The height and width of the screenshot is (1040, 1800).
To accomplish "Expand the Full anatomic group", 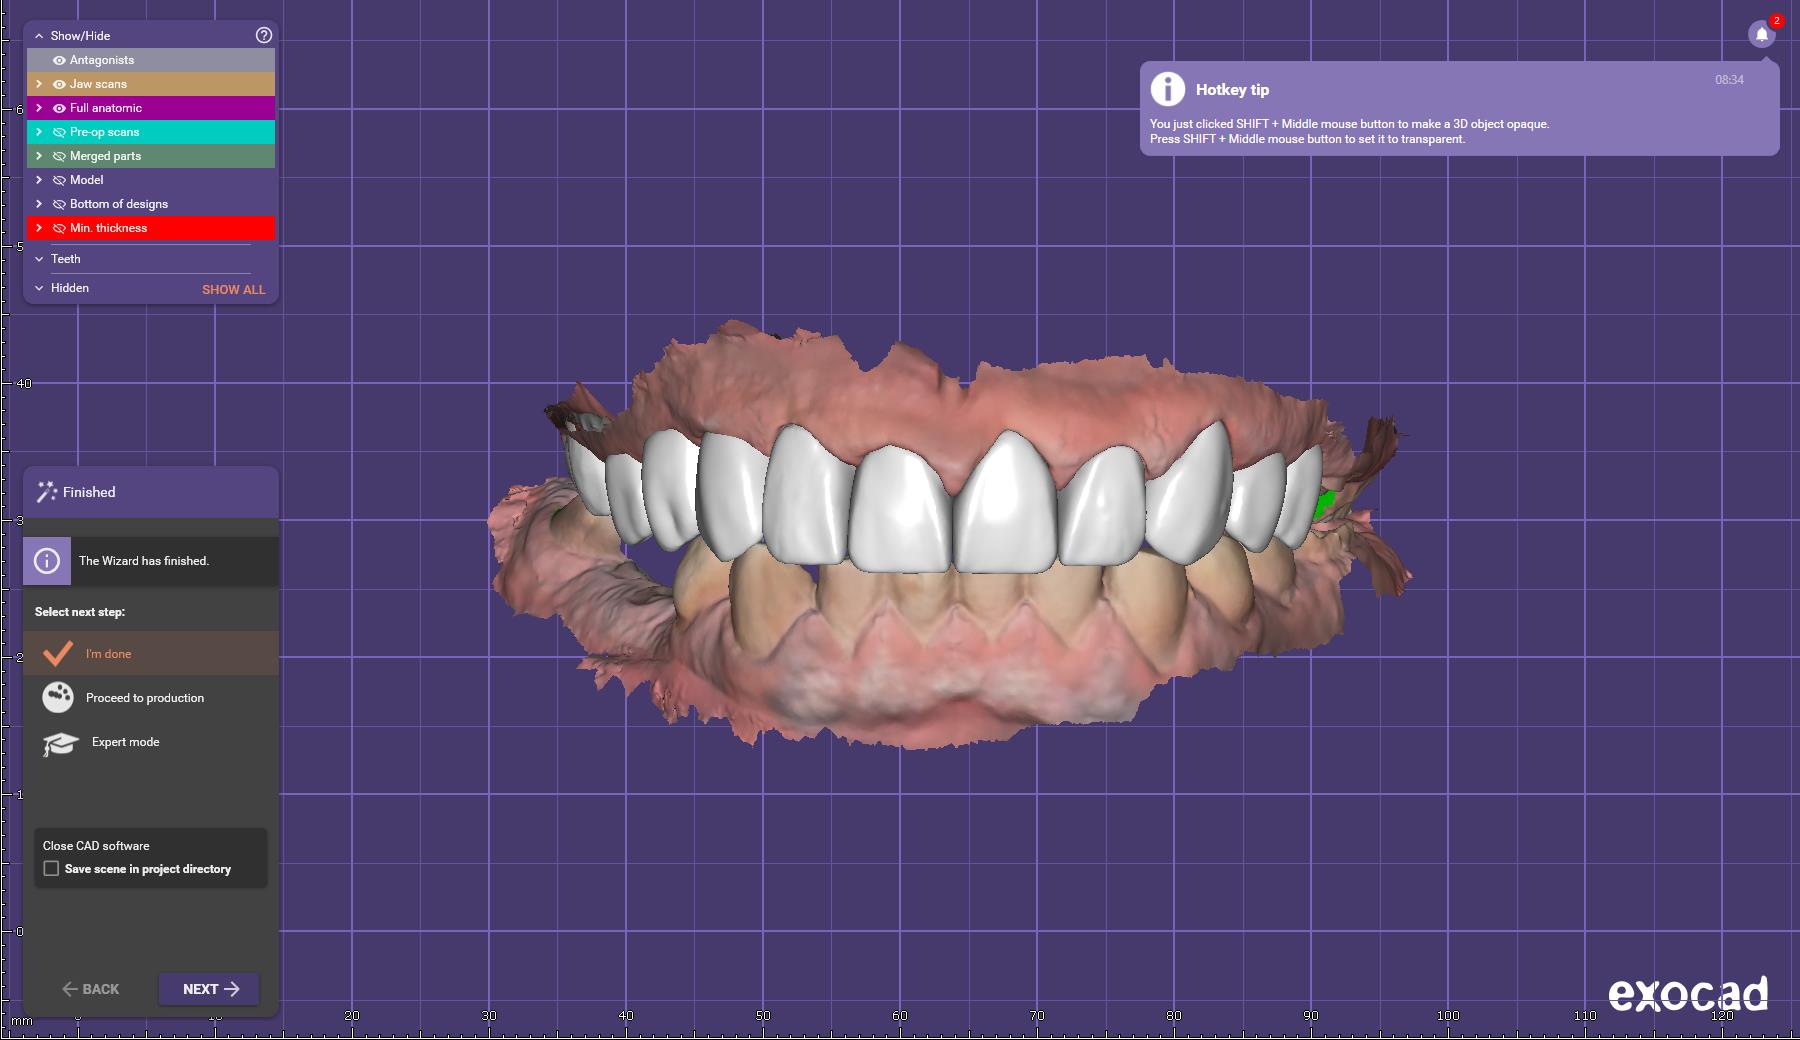I will 39,108.
